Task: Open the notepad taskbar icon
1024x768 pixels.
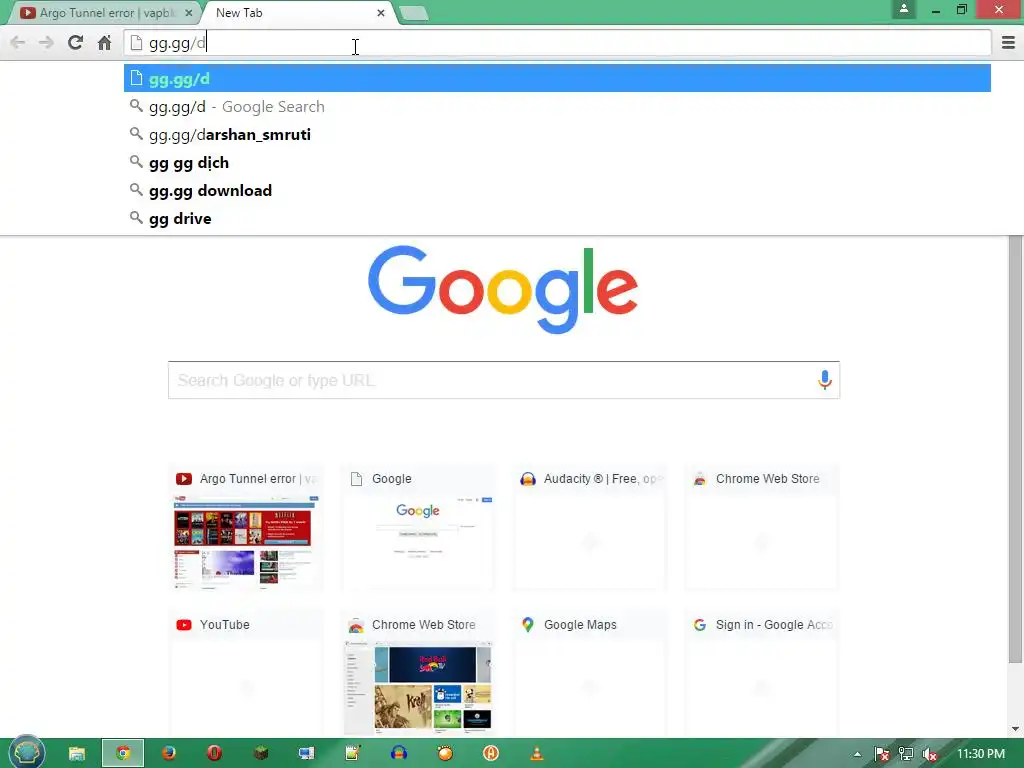Action: (x=353, y=754)
